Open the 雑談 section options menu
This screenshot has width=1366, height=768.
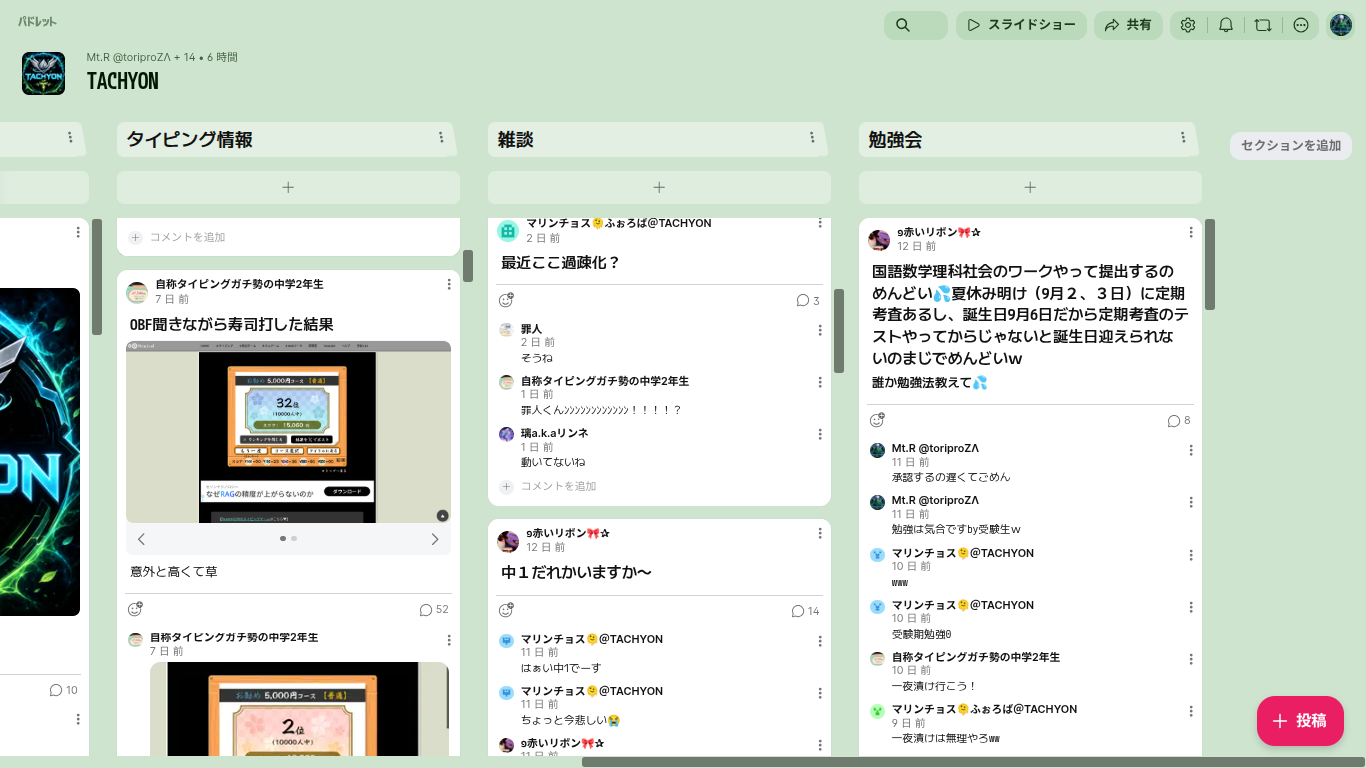812,138
